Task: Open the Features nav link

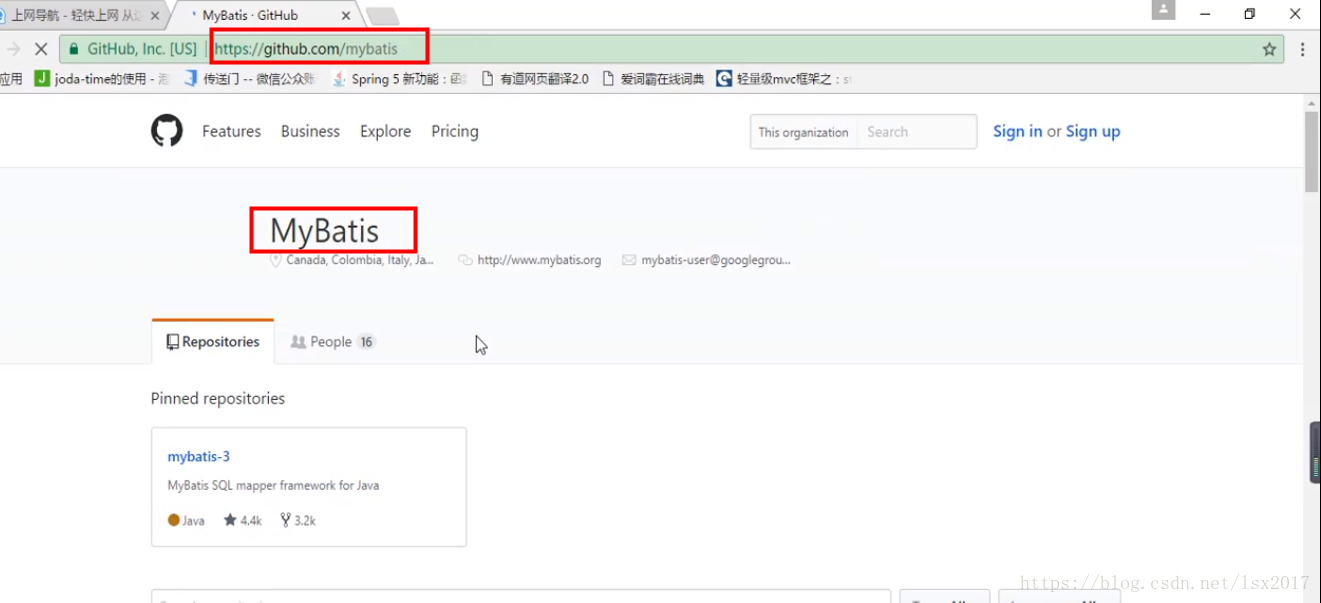Action: [x=231, y=131]
